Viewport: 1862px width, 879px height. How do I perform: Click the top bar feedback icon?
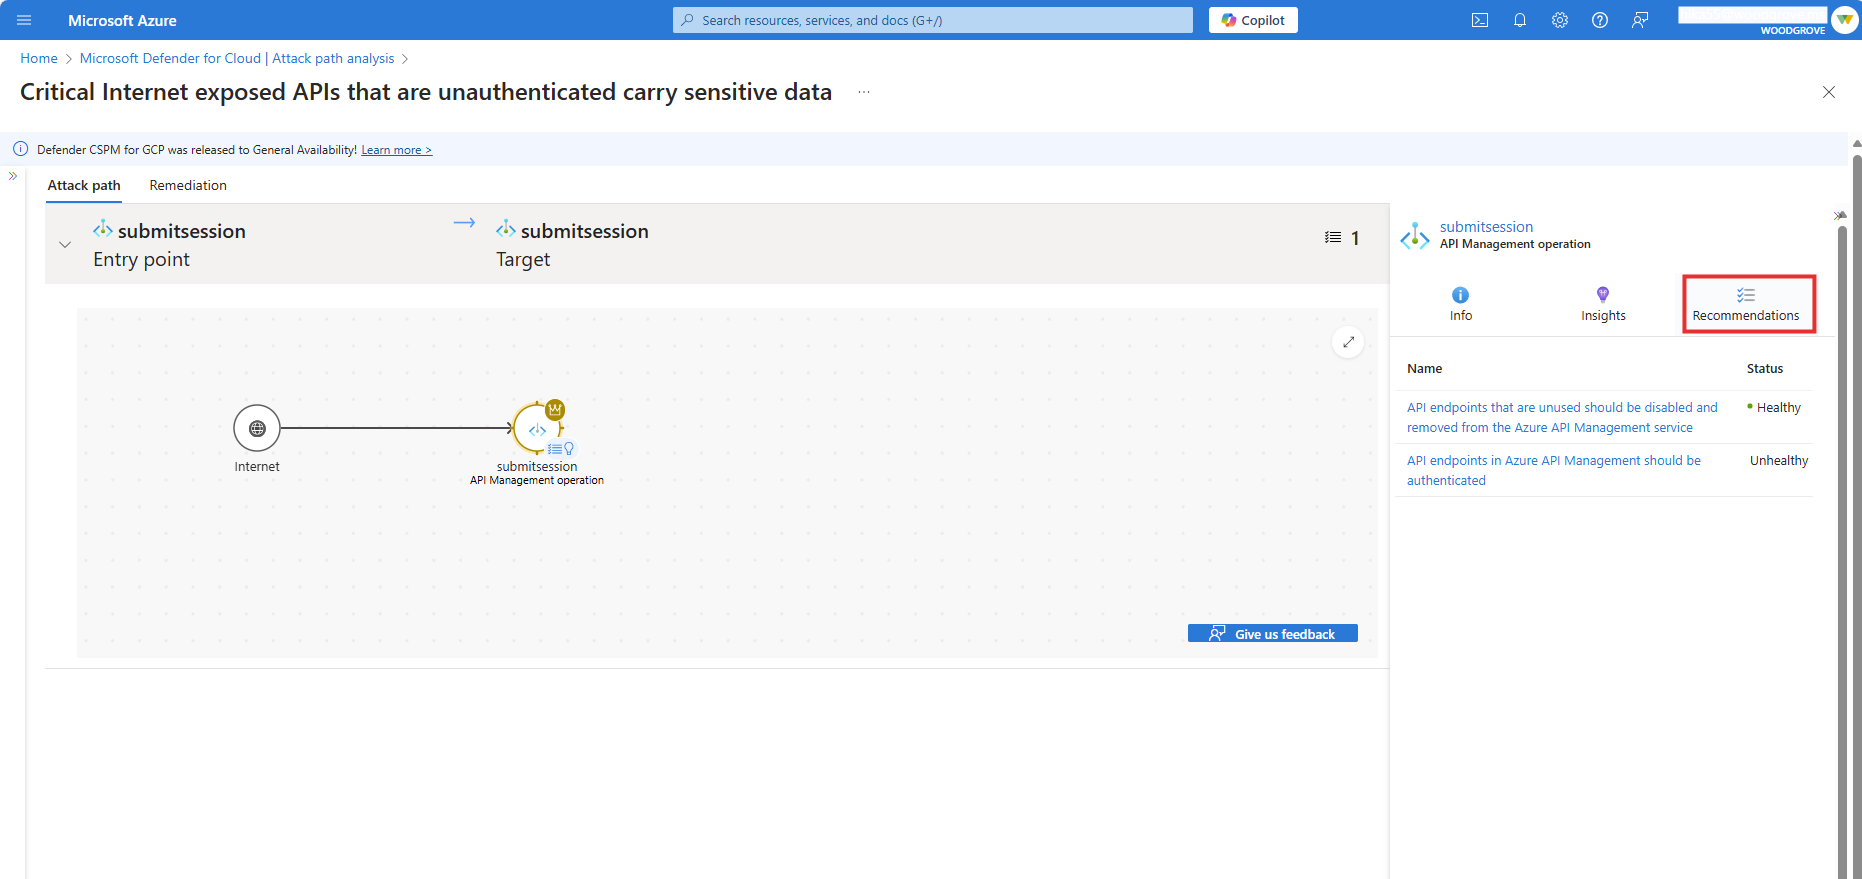pyautogui.click(x=1640, y=20)
